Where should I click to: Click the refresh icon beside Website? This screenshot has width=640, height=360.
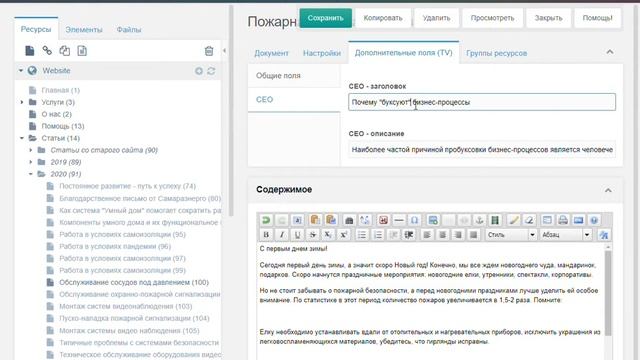tap(211, 71)
